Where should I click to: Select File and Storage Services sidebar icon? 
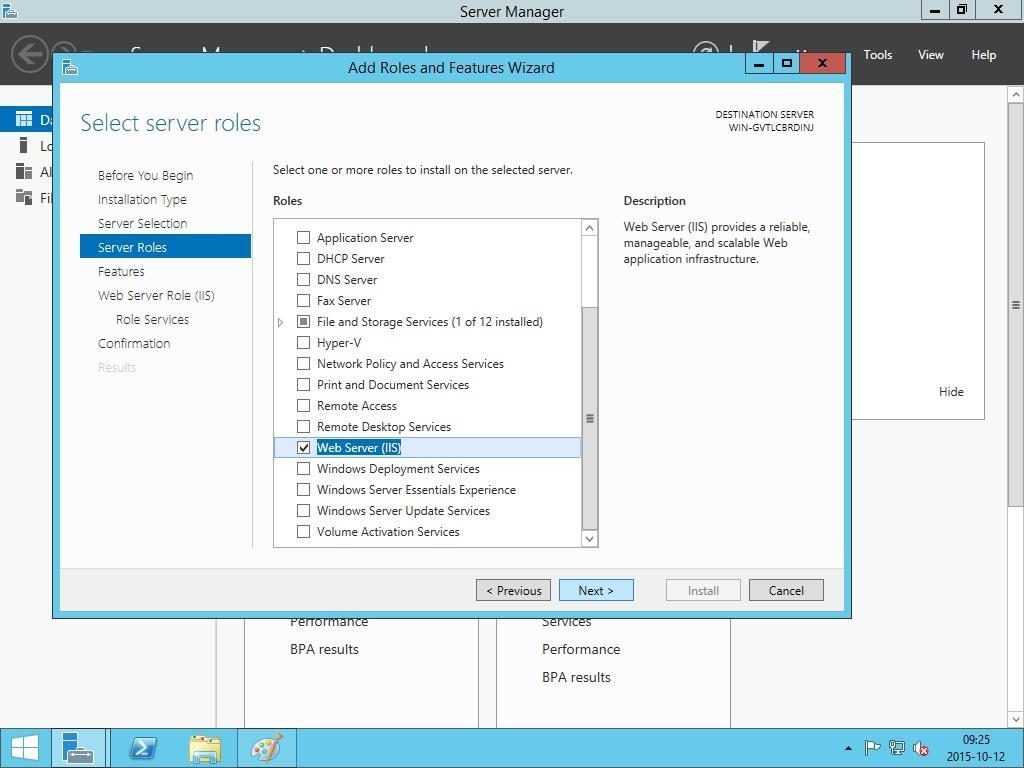[x=24, y=197]
